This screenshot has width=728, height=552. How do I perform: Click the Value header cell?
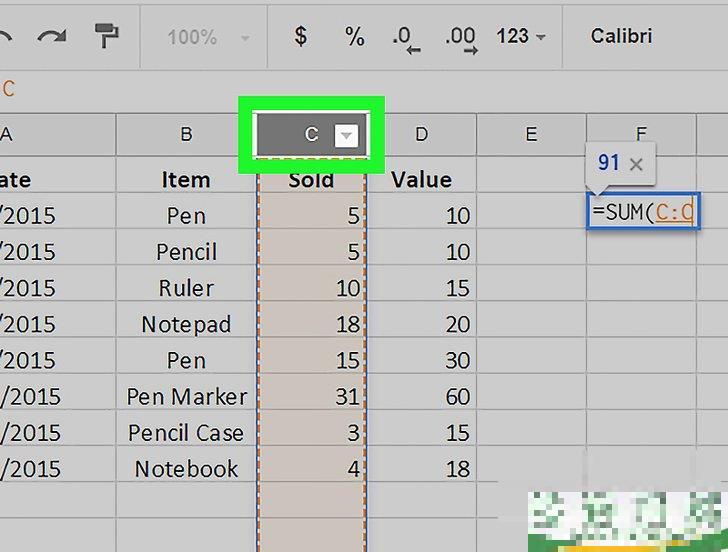click(x=421, y=181)
